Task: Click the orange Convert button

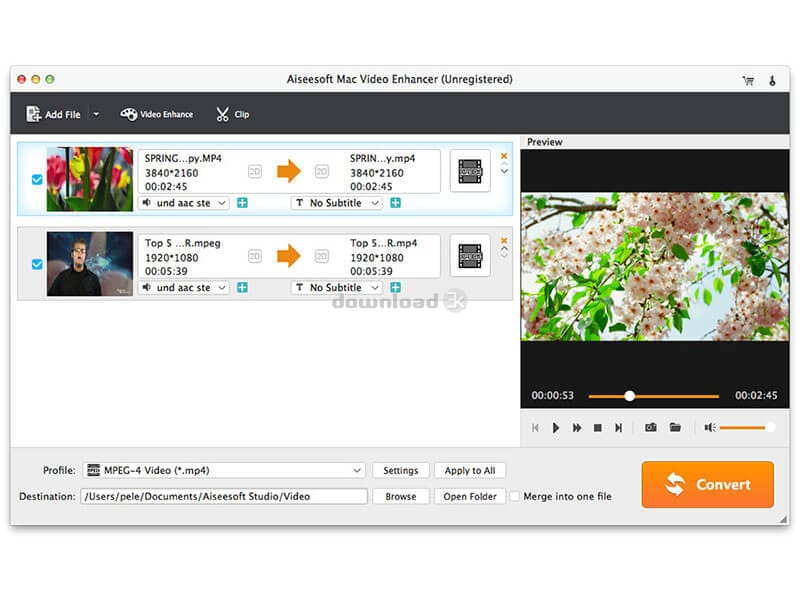Action: [x=708, y=484]
